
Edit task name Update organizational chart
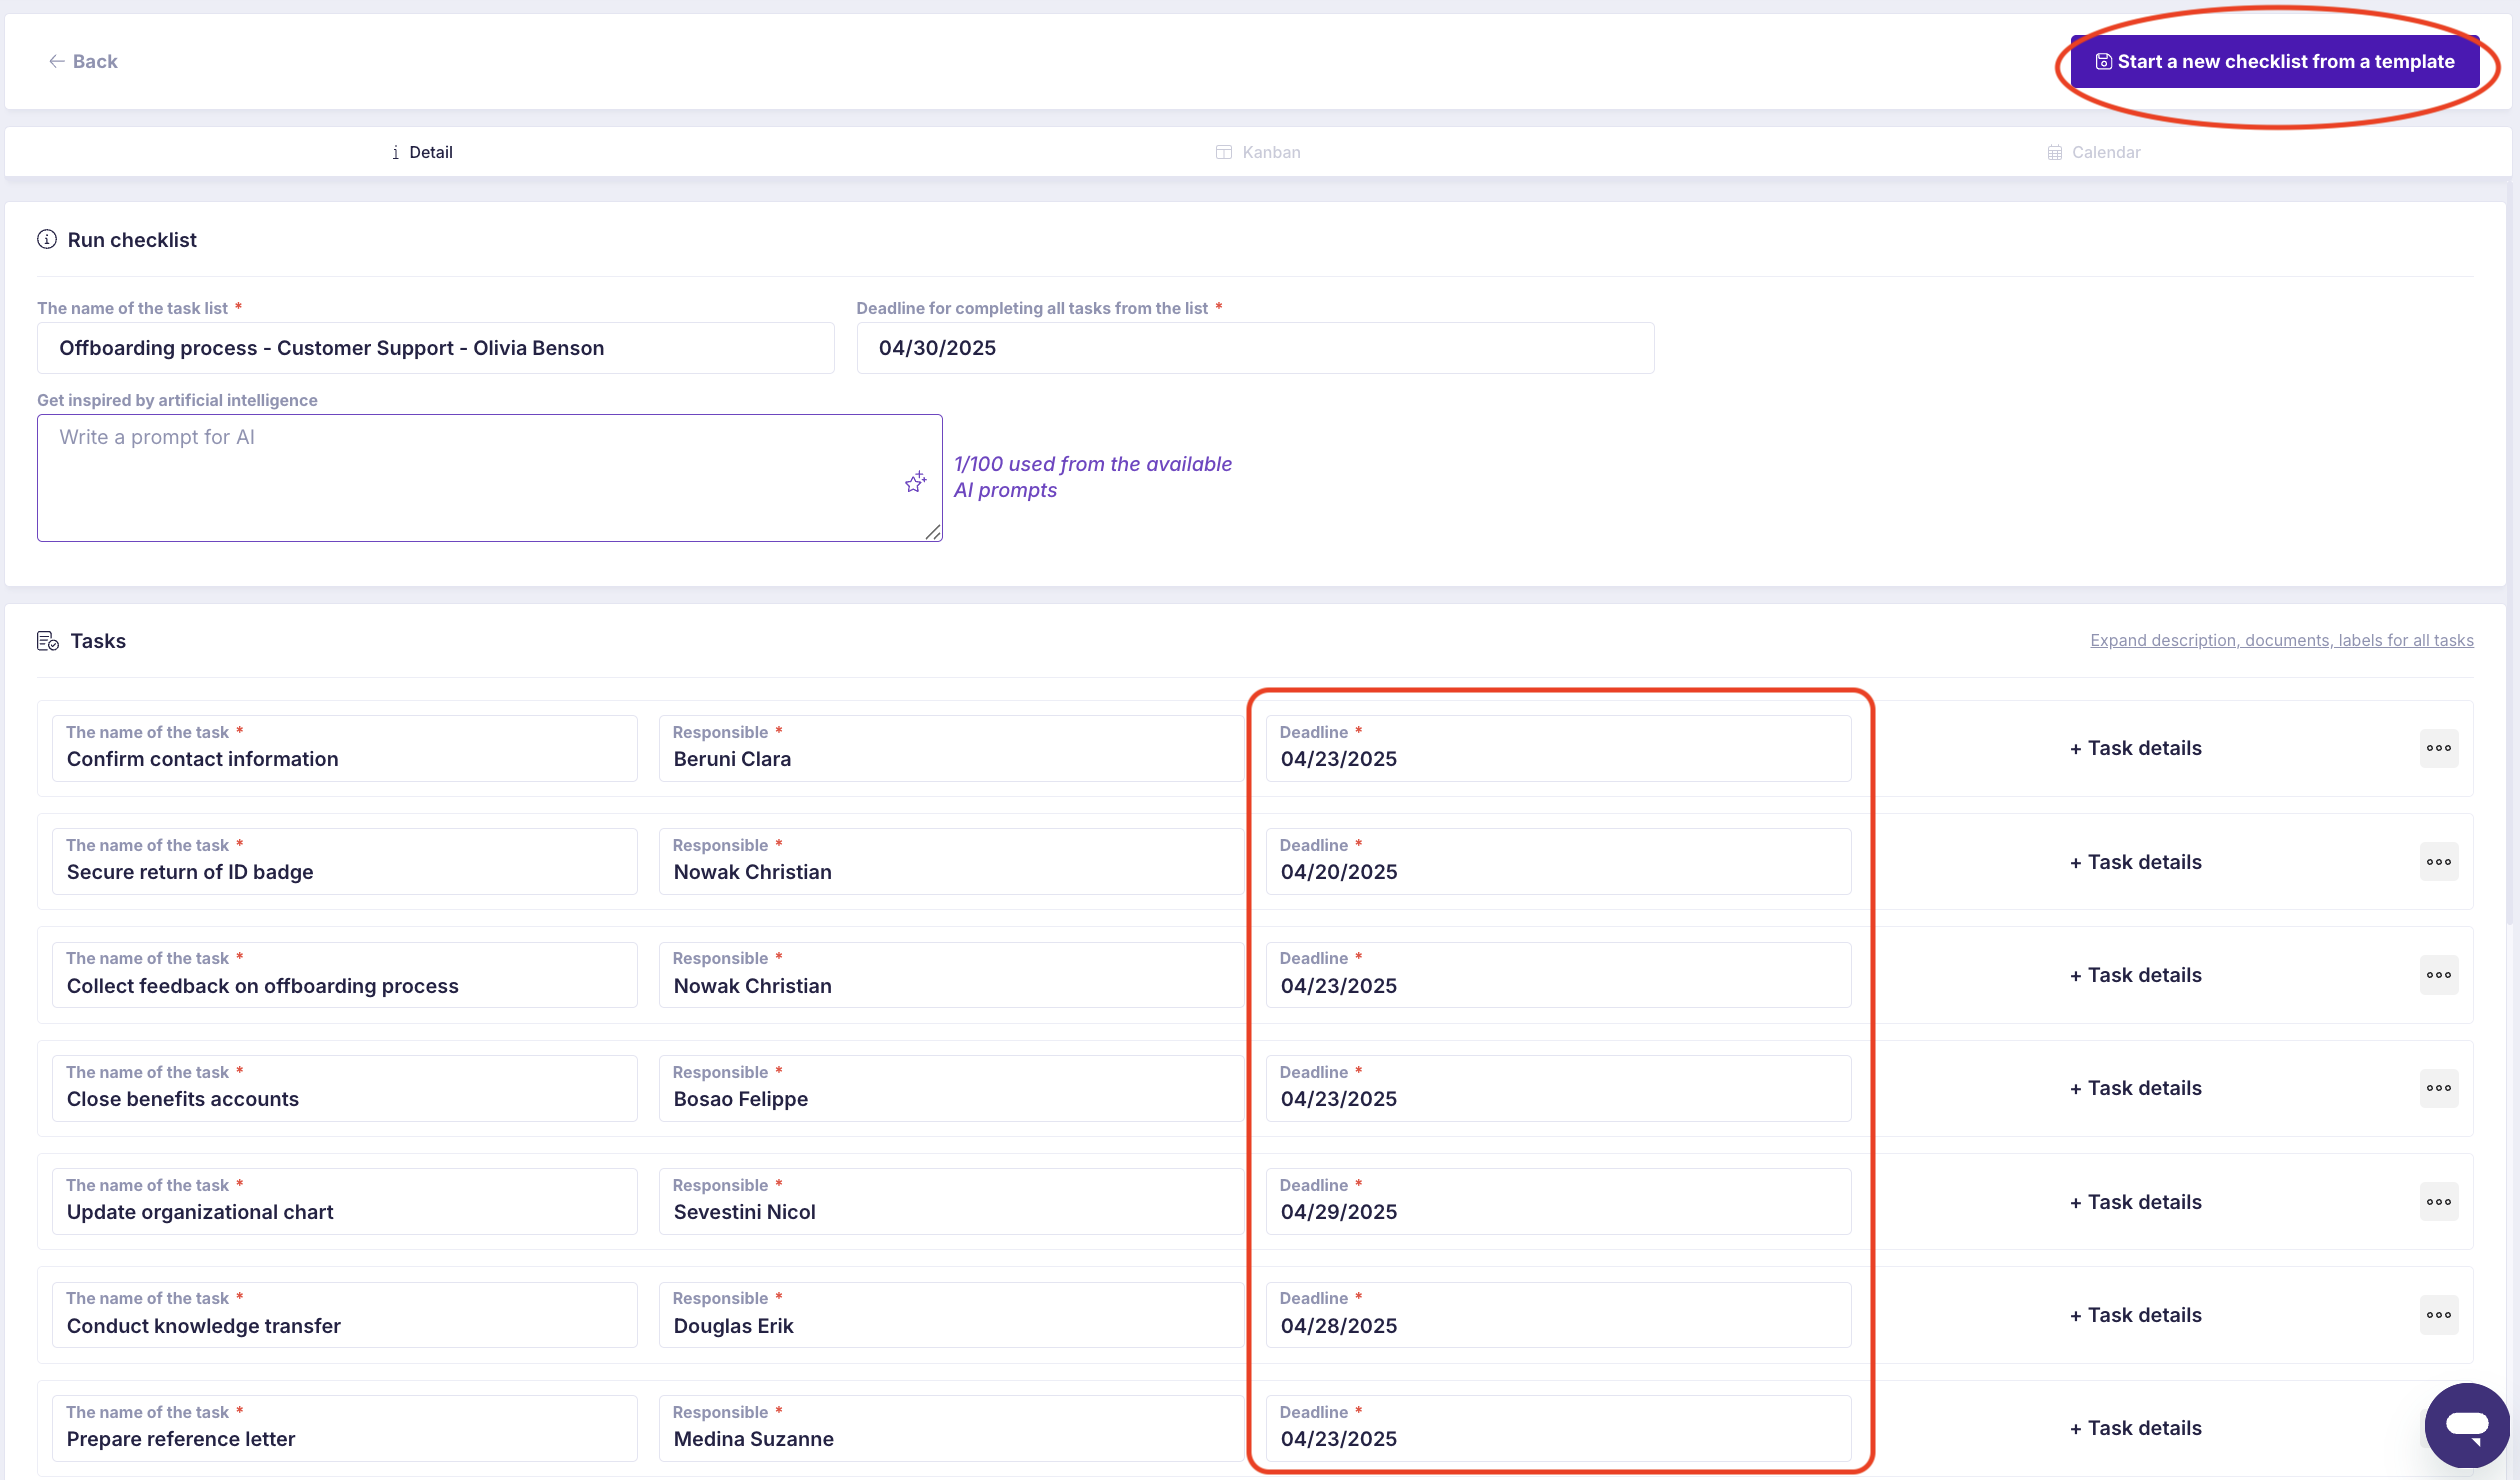coord(345,1201)
